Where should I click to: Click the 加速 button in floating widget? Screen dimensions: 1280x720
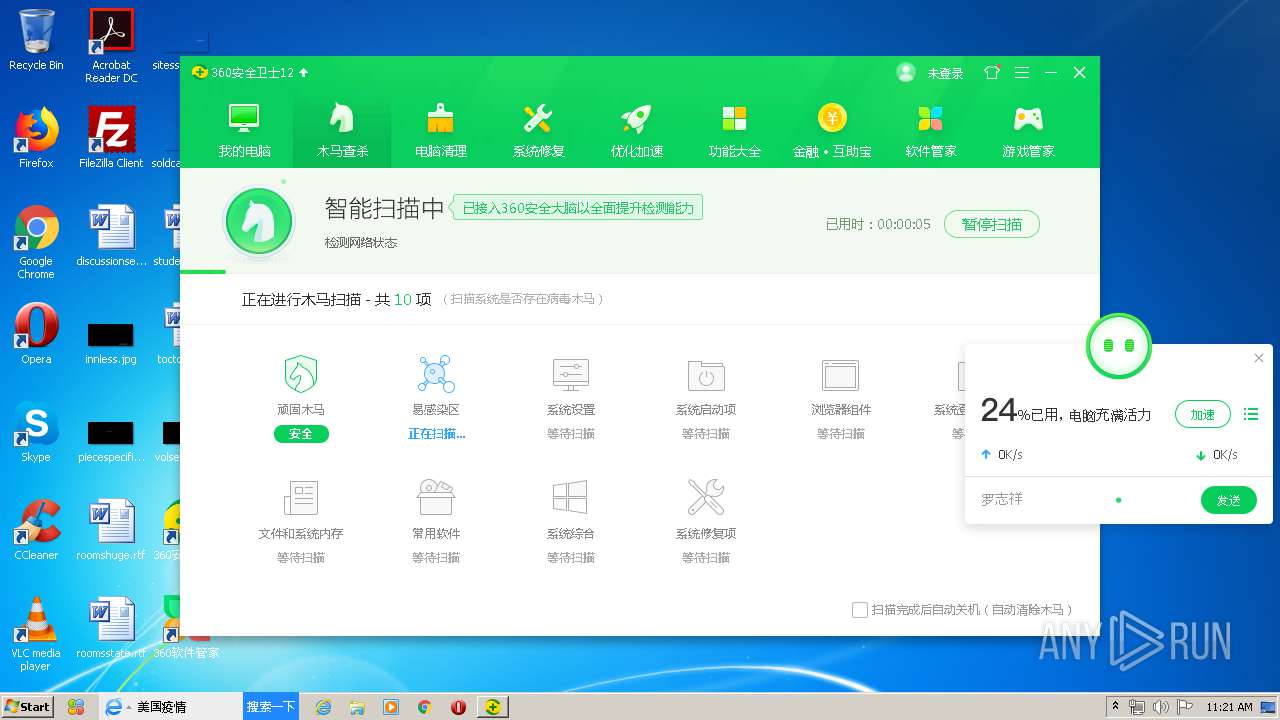pos(1202,414)
